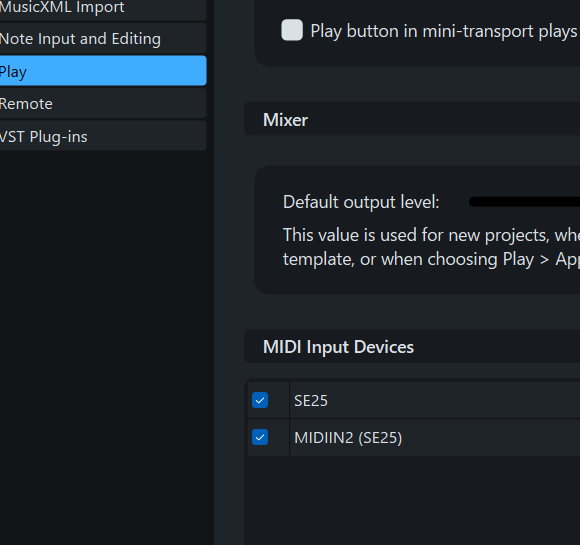Switch to the Remote preferences page

pos(103,103)
